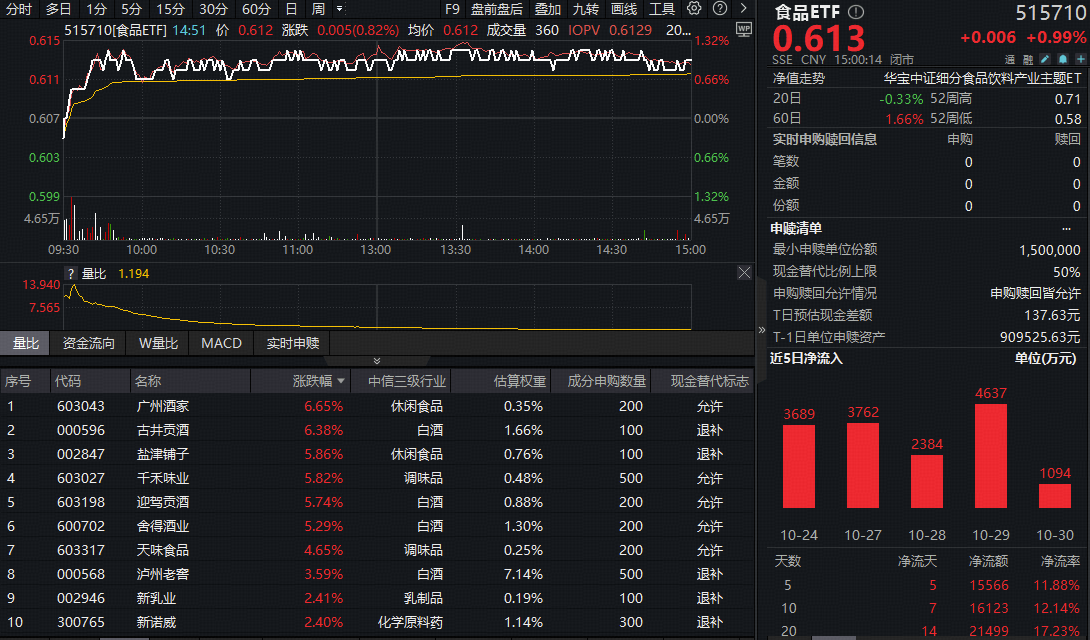Click the question mark next to 量比 indicator
The width and height of the screenshot is (1090, 640).
click(x=70, y=273)
